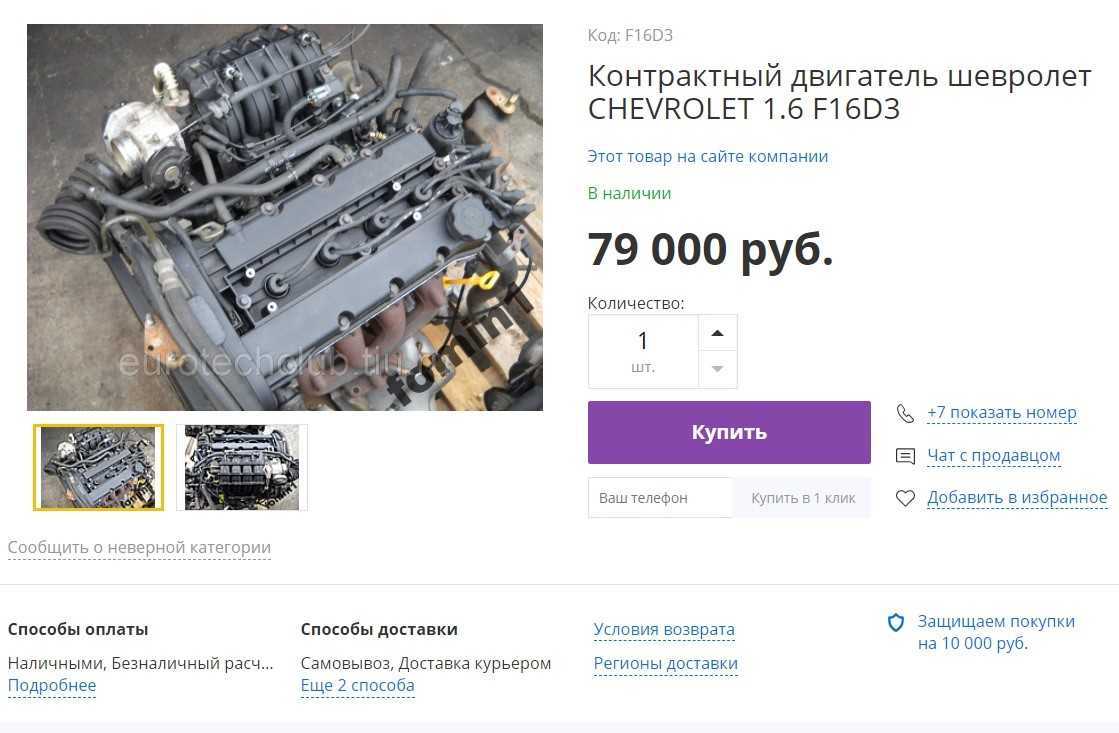Screen dimensions: 1119x733
Task: Show seller number via +7 показать номер
Action: [x=1001, y=413]
